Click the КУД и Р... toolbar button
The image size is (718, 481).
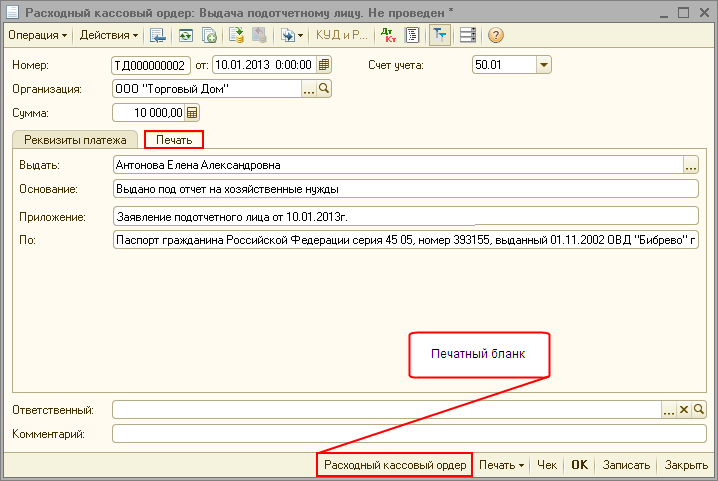342,35
